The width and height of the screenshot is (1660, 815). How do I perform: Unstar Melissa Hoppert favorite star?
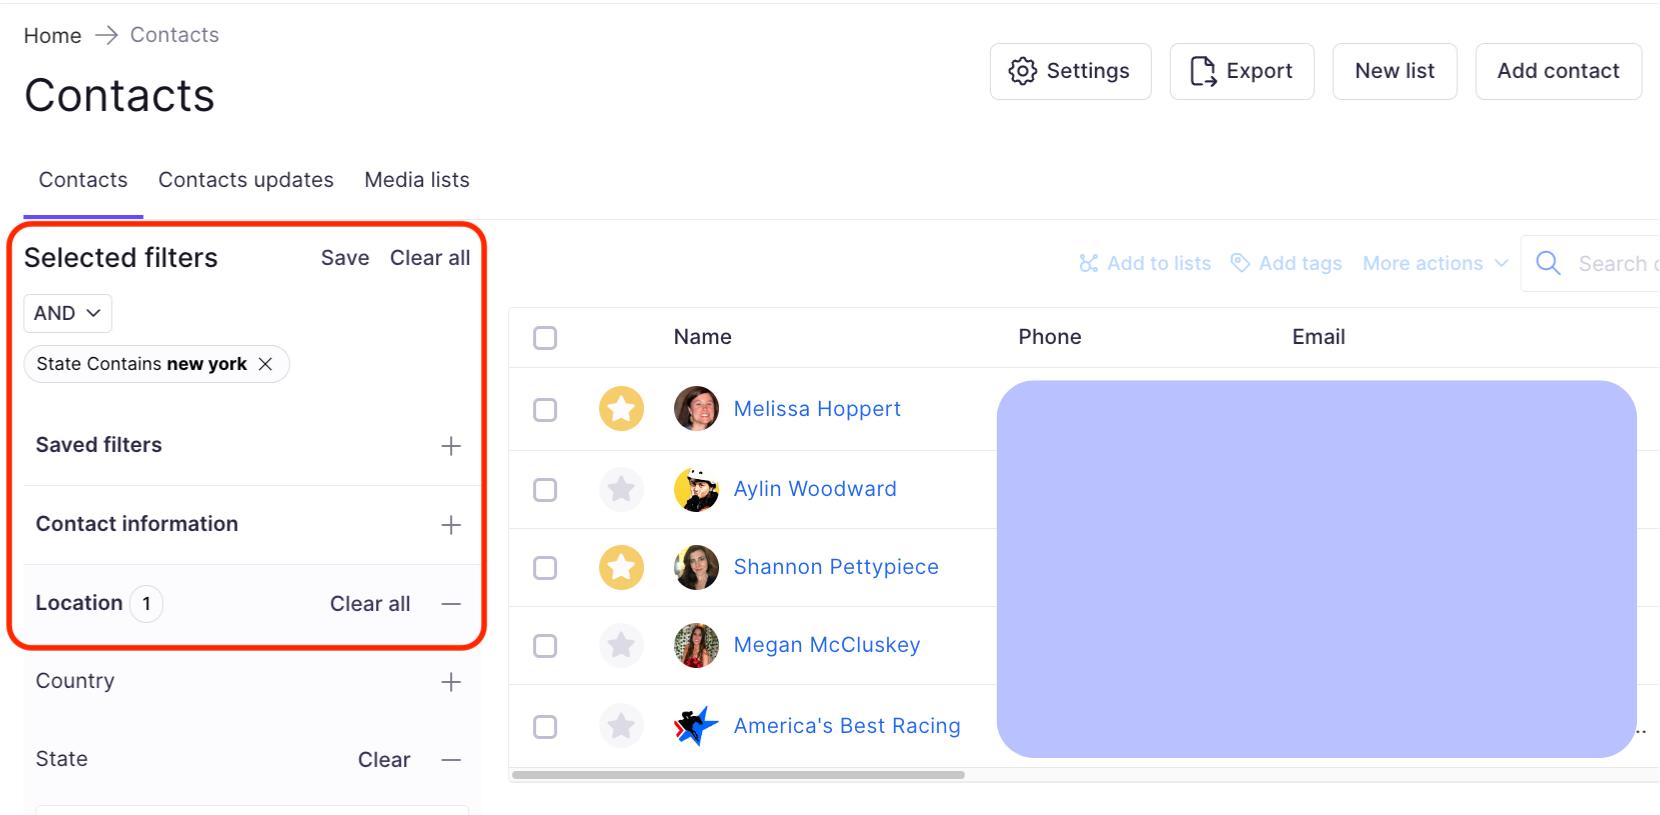(x=621, y=409)
